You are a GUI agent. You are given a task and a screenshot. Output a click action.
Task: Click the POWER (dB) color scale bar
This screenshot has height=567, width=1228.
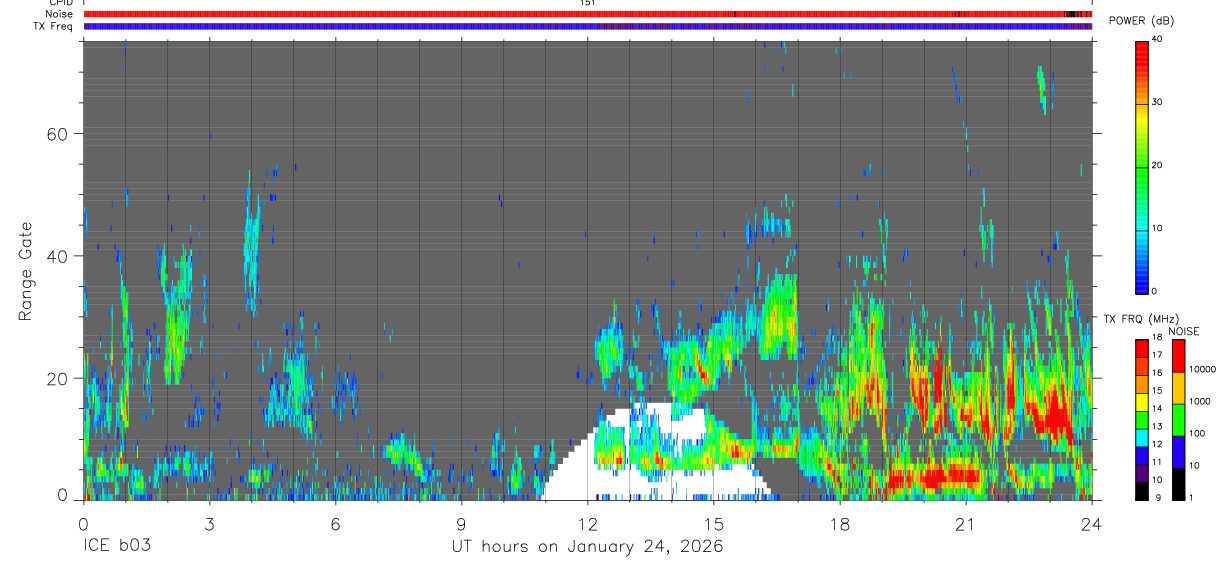click(x=1142, y=166)
